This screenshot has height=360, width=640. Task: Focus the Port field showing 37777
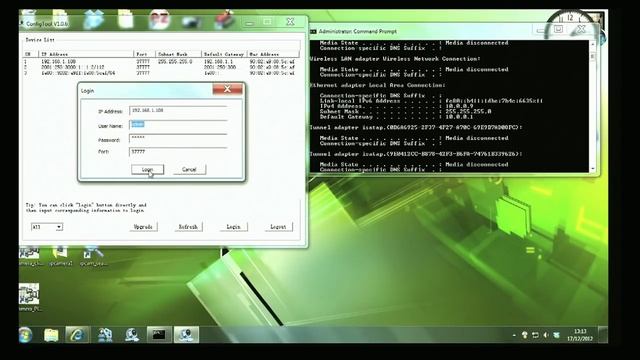(x=178, y=152)
